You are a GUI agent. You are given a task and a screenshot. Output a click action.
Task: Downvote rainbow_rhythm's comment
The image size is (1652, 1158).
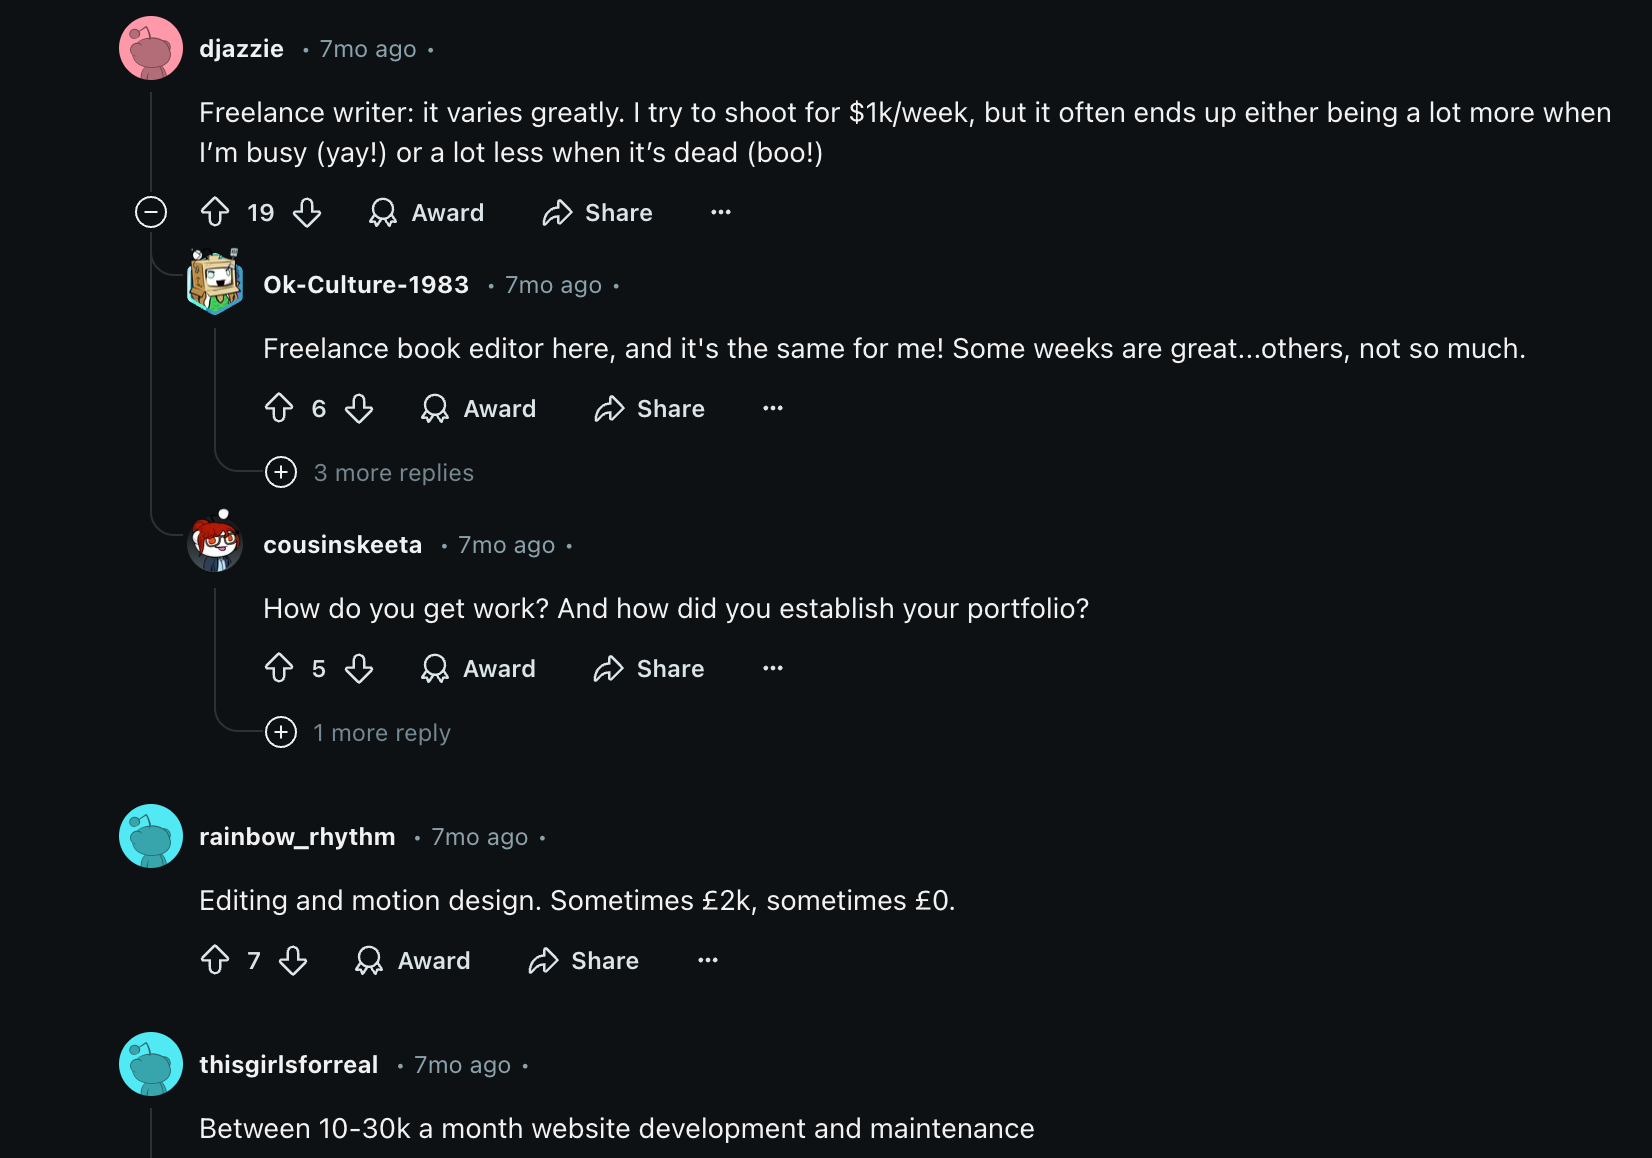click(294, 960)
